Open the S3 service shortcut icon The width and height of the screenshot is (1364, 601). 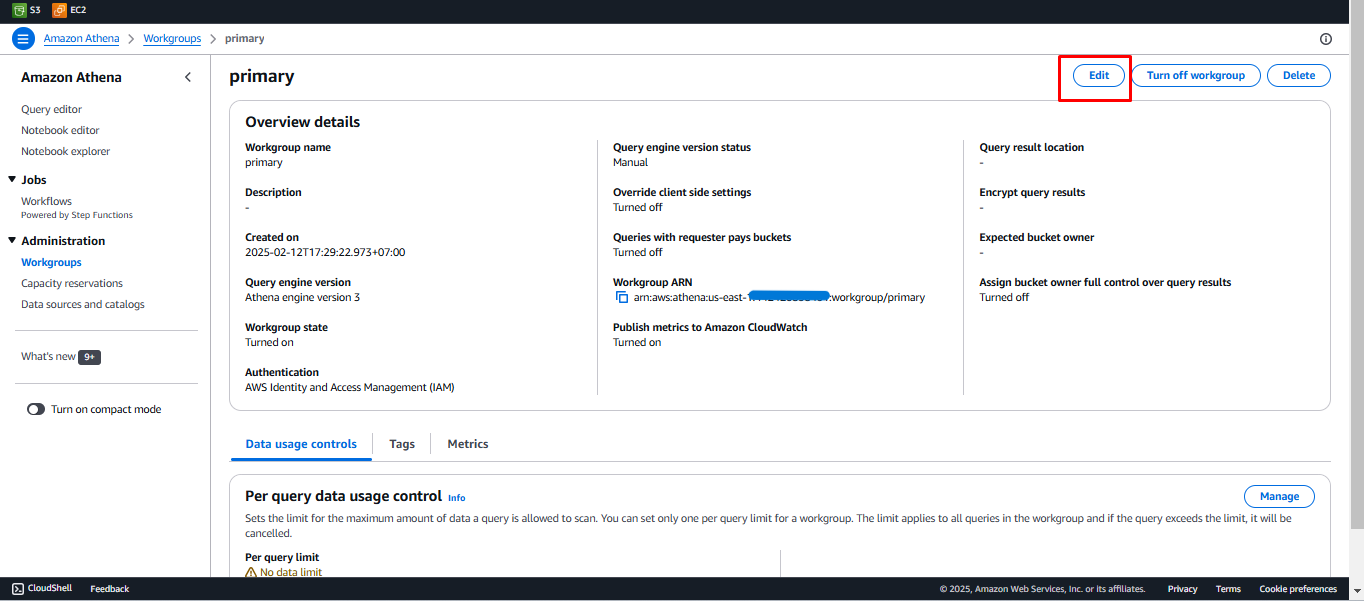pos(19,10)
